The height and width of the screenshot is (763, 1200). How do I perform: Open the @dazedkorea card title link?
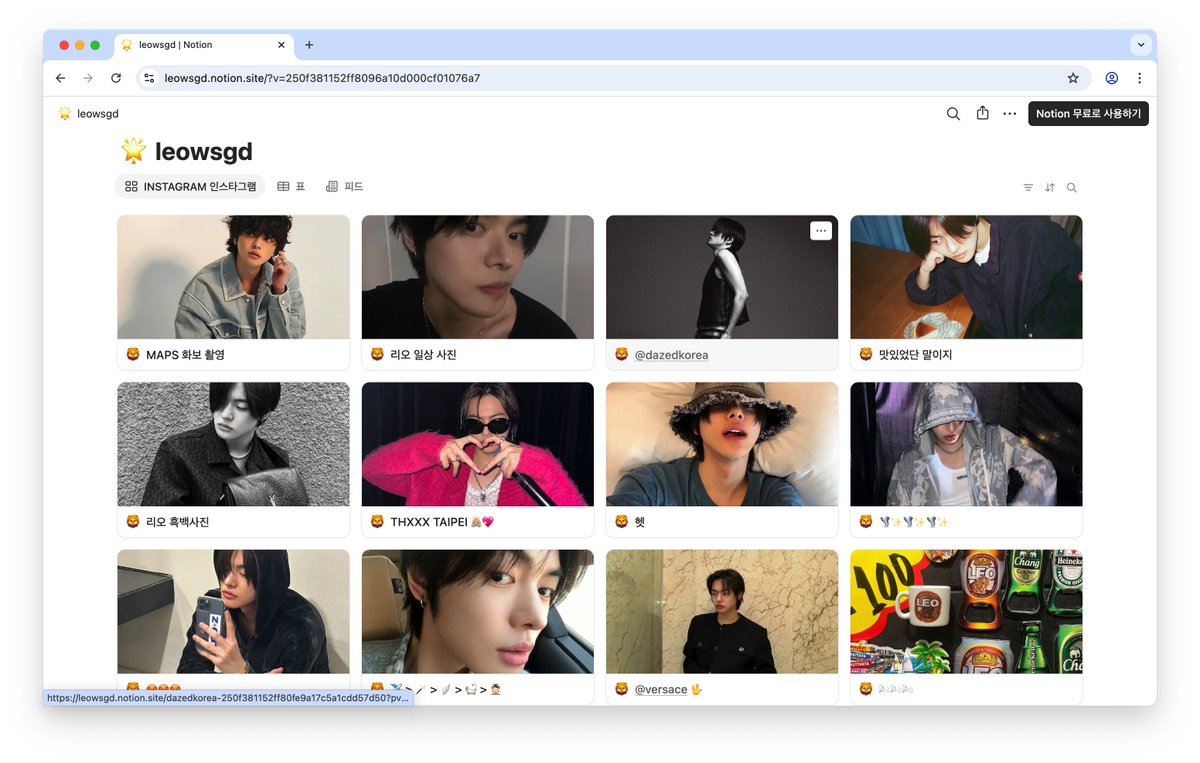pyautogui.click(x=672, y=355)
